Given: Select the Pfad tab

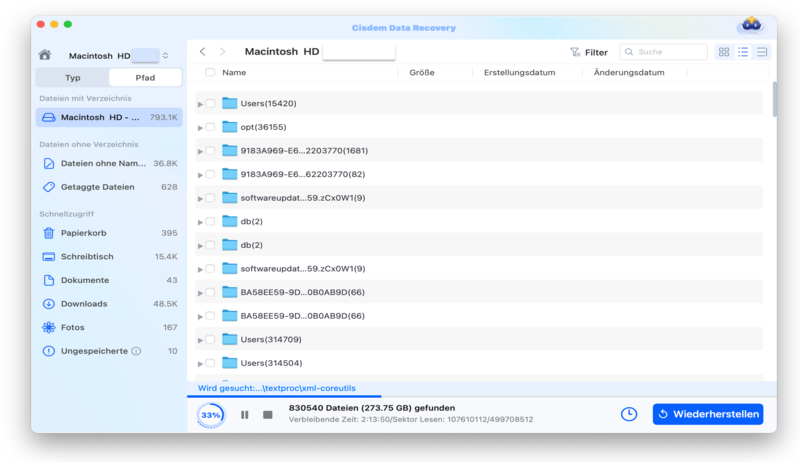Looking at the screenshot, I should (145, 77).
